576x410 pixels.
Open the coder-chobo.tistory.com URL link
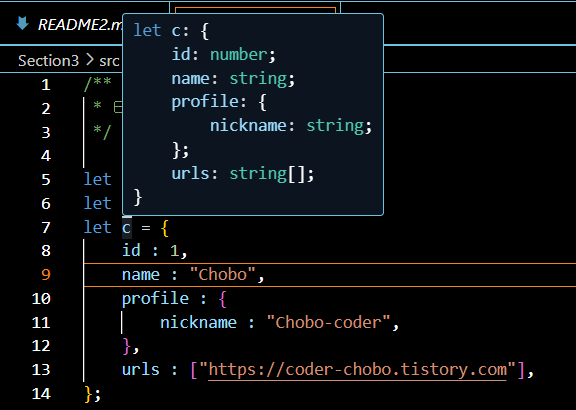coord(357,370)
